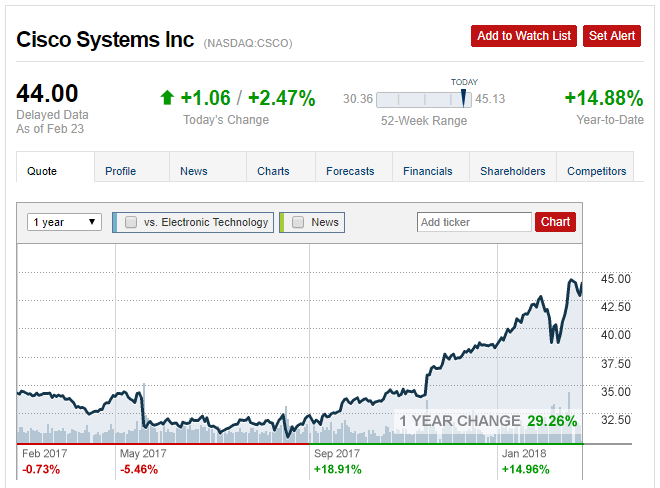Click the Cisco Systems Inc heading
Viewport: 660px width, 488px height.
(x=105, y=40)
